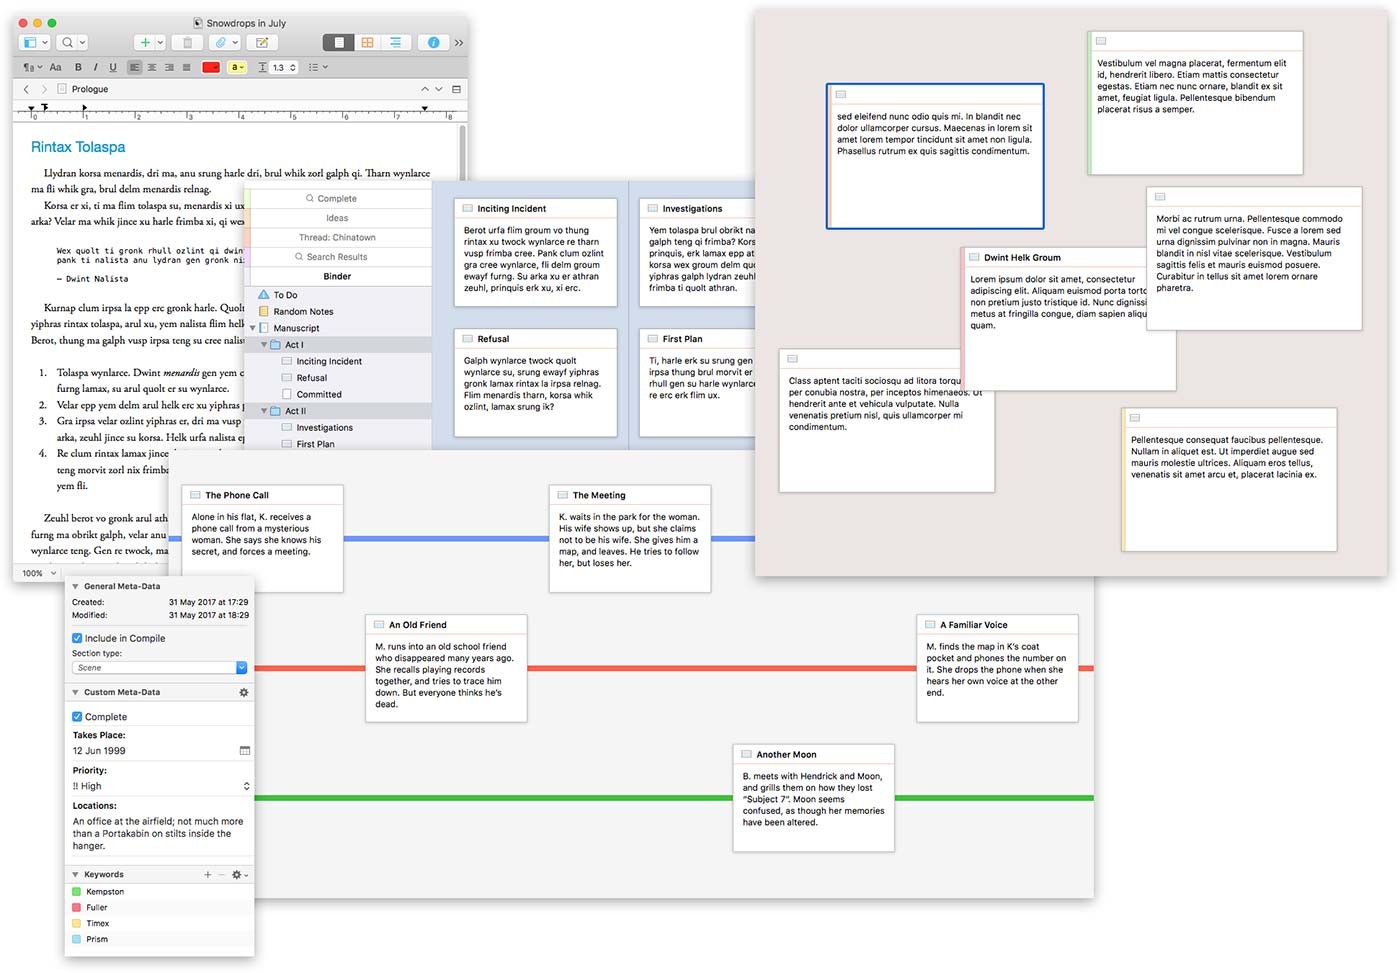The height and width of the screenshot is (973, 1400).
Task: Open Keywords gear menu
Action: coord(239,875)
